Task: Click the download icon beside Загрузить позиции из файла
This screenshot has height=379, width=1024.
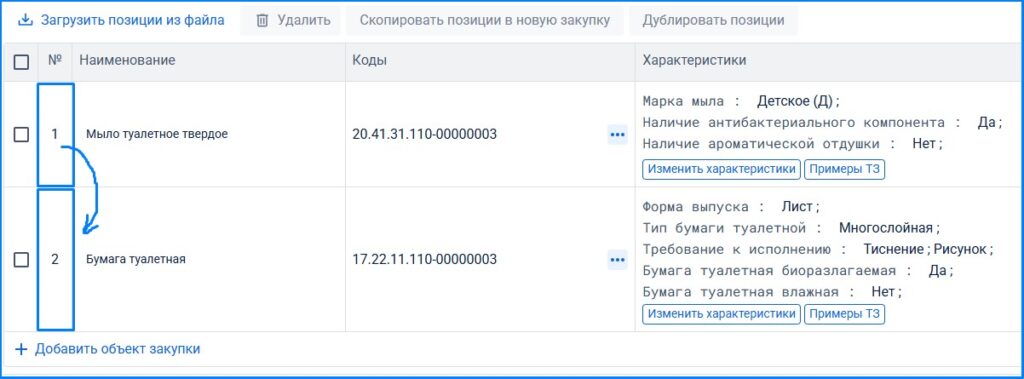Action: point(25,20)
